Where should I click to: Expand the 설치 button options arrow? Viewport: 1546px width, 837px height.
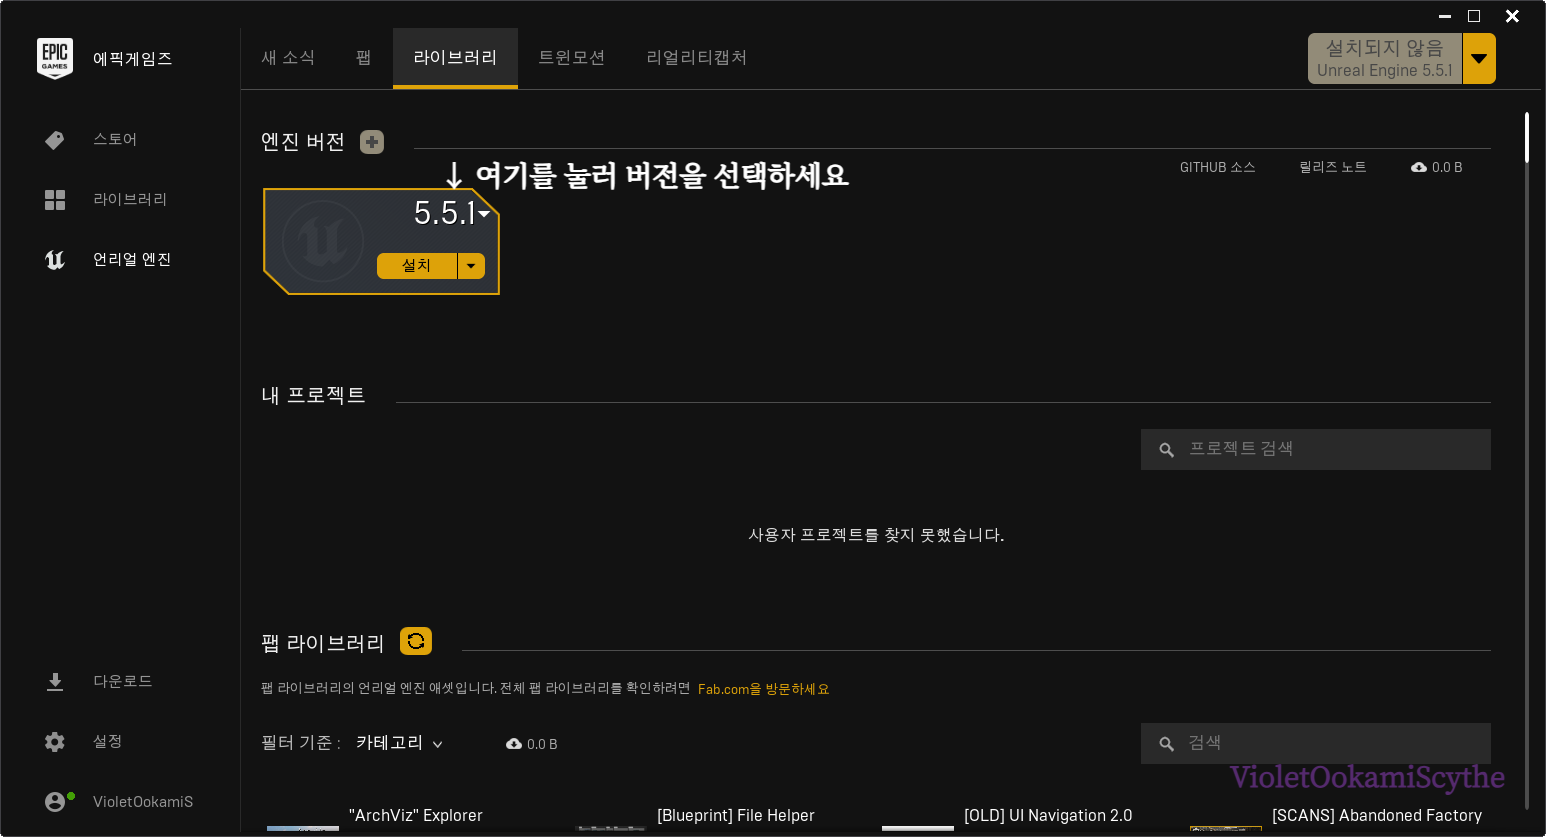tap(471, 266)
